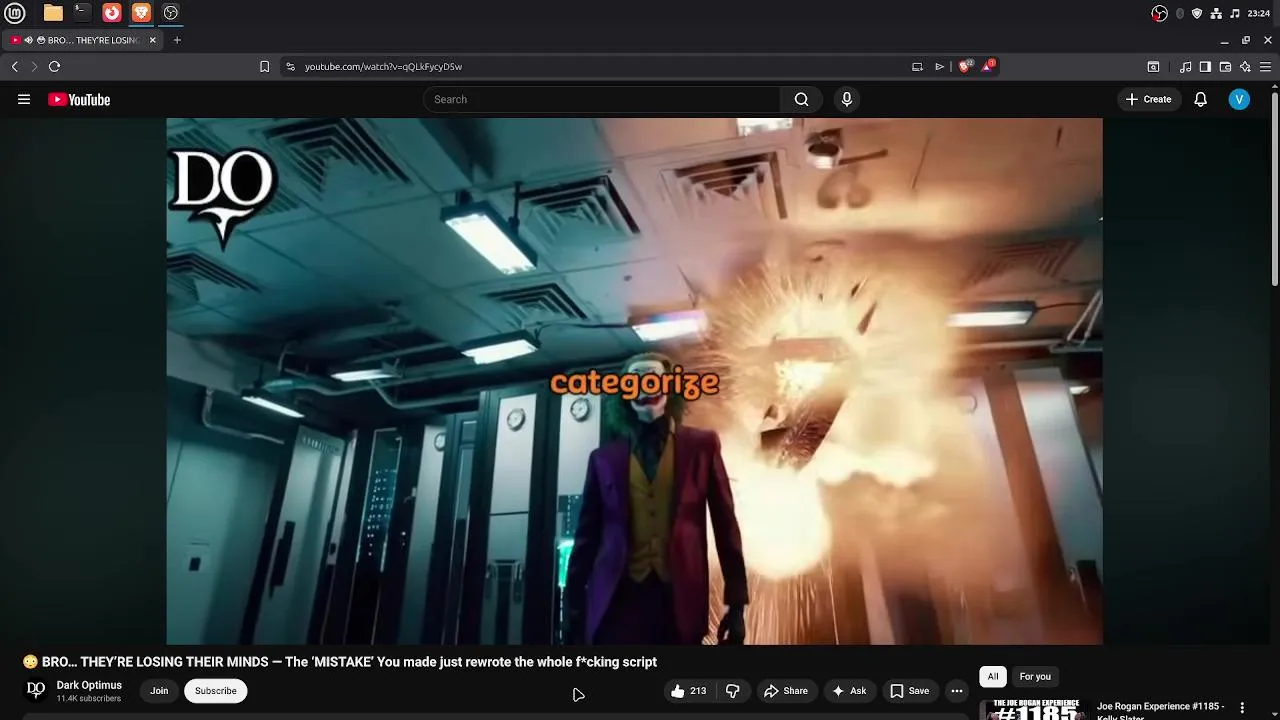The image size is (1280, 720).
Task: Dislike this video
Action: click(733, 691)
